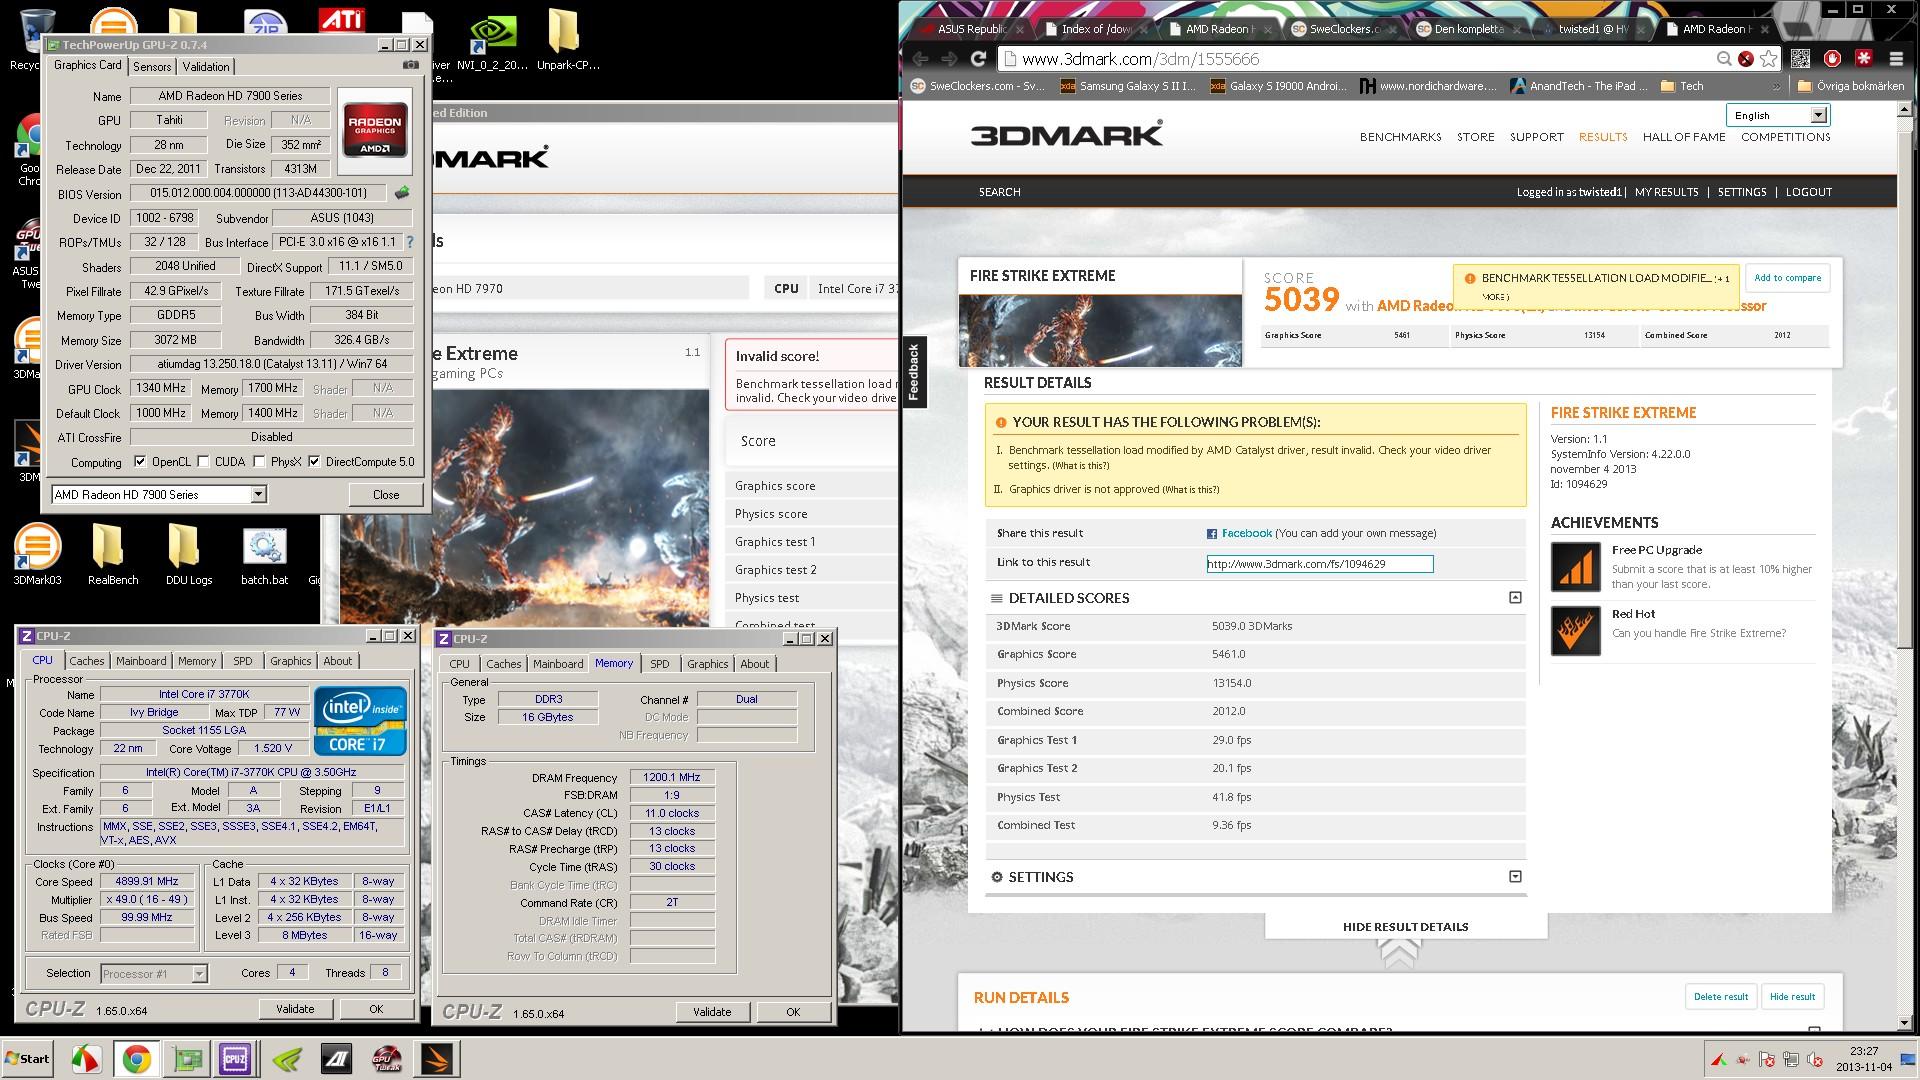Open the English language dropdown

1778,115
